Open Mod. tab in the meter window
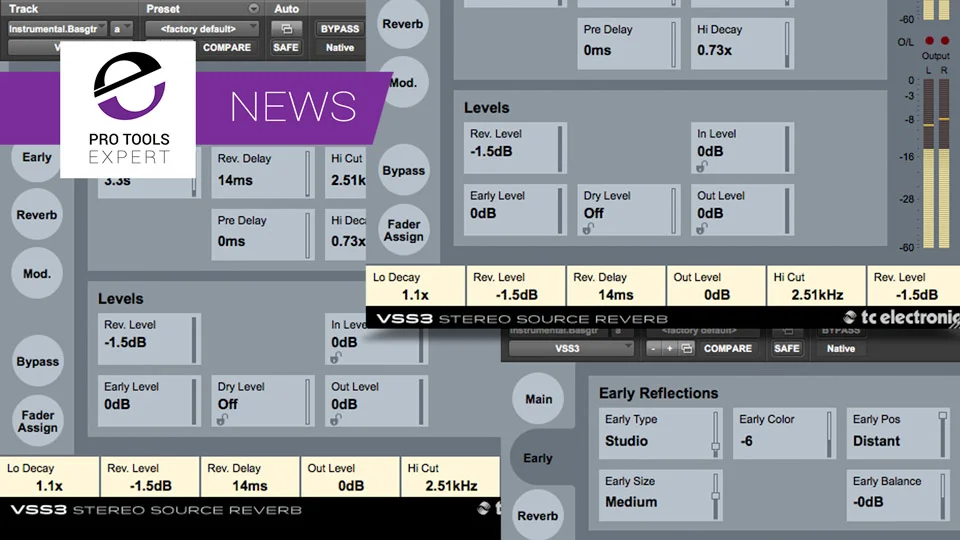This screenshot has height=540, width=960. coord(403,83)
